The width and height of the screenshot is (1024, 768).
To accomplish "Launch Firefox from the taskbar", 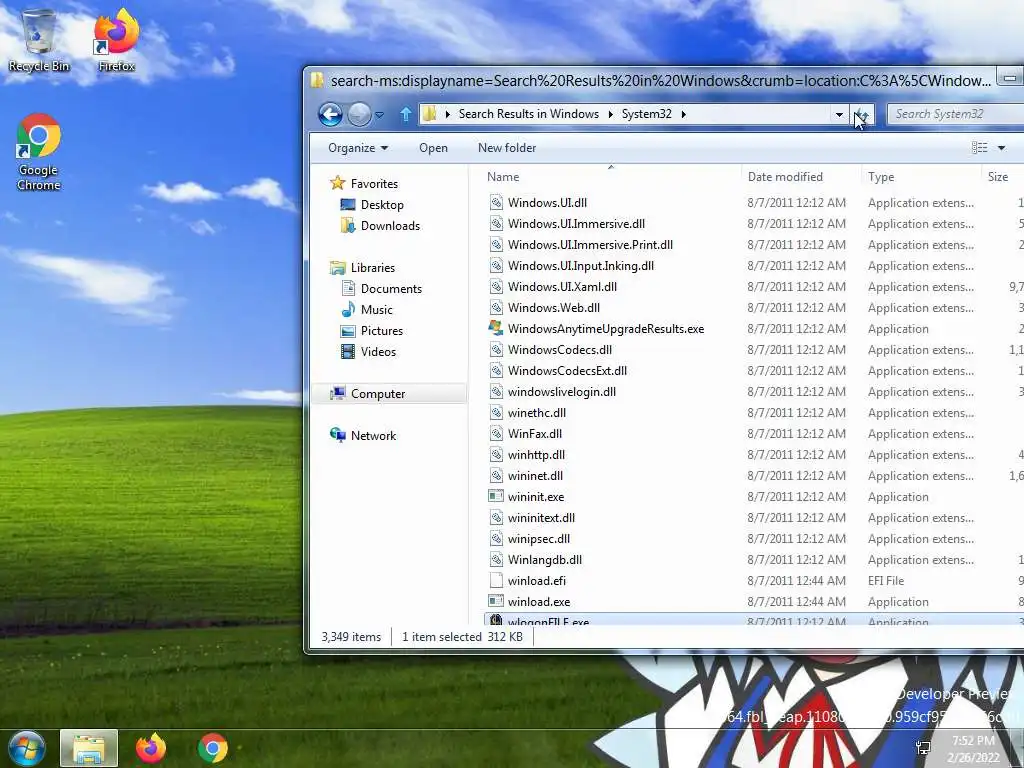I will [151, 748].
